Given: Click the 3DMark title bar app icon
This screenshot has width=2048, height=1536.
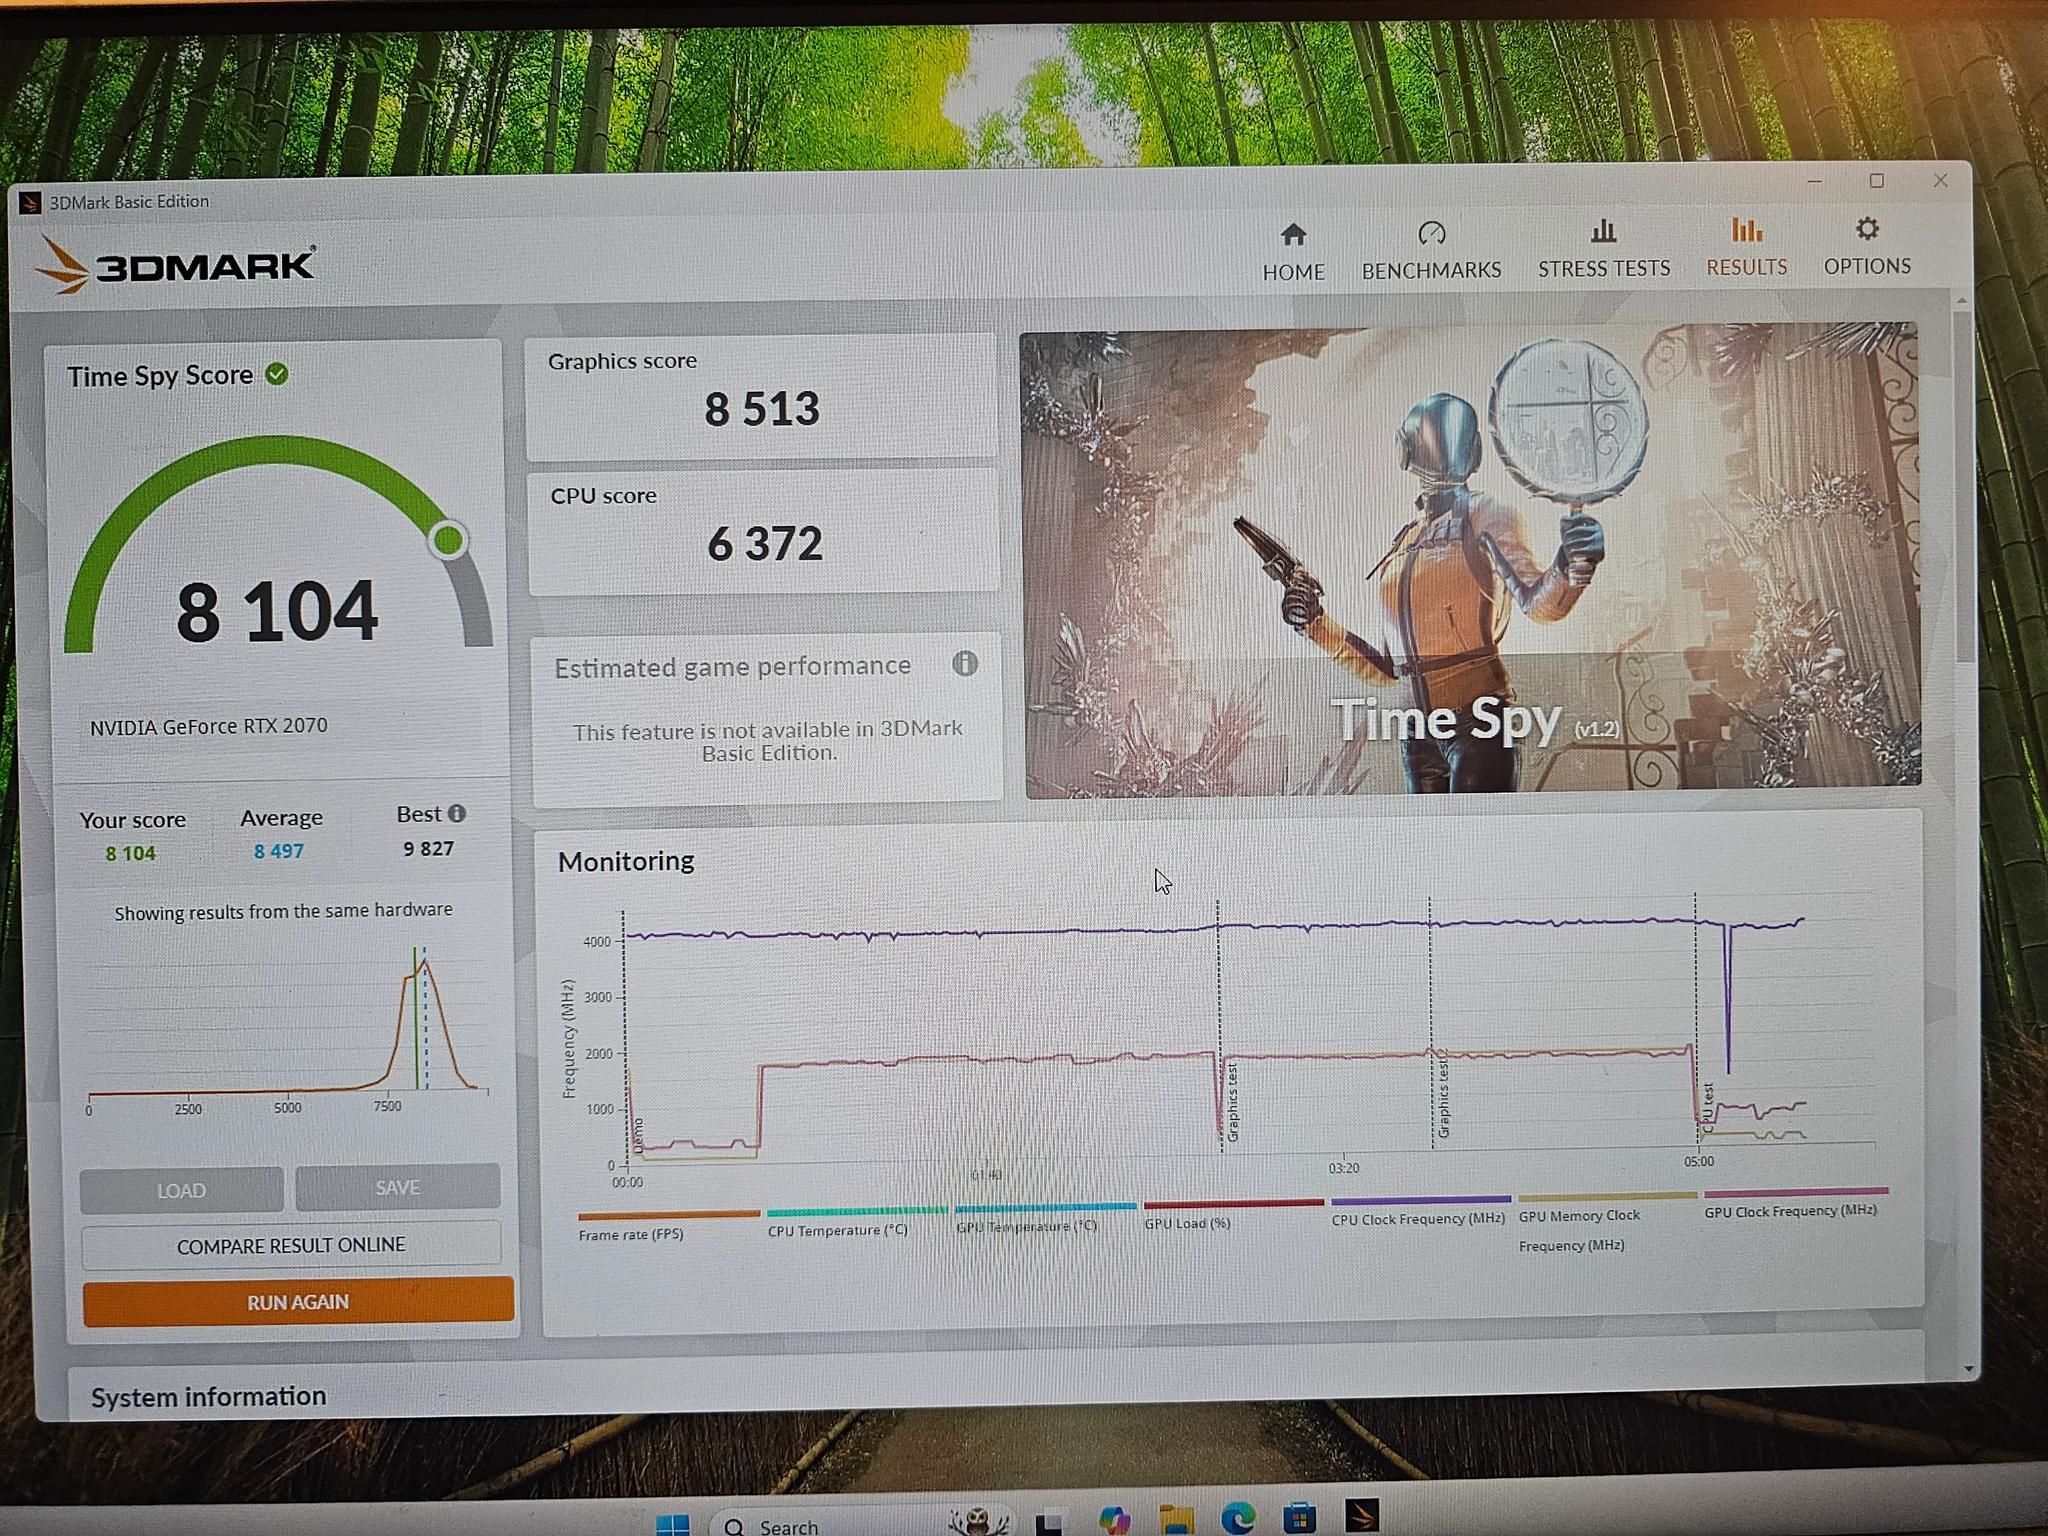Looking at the screenshot, I should point(30,203).
